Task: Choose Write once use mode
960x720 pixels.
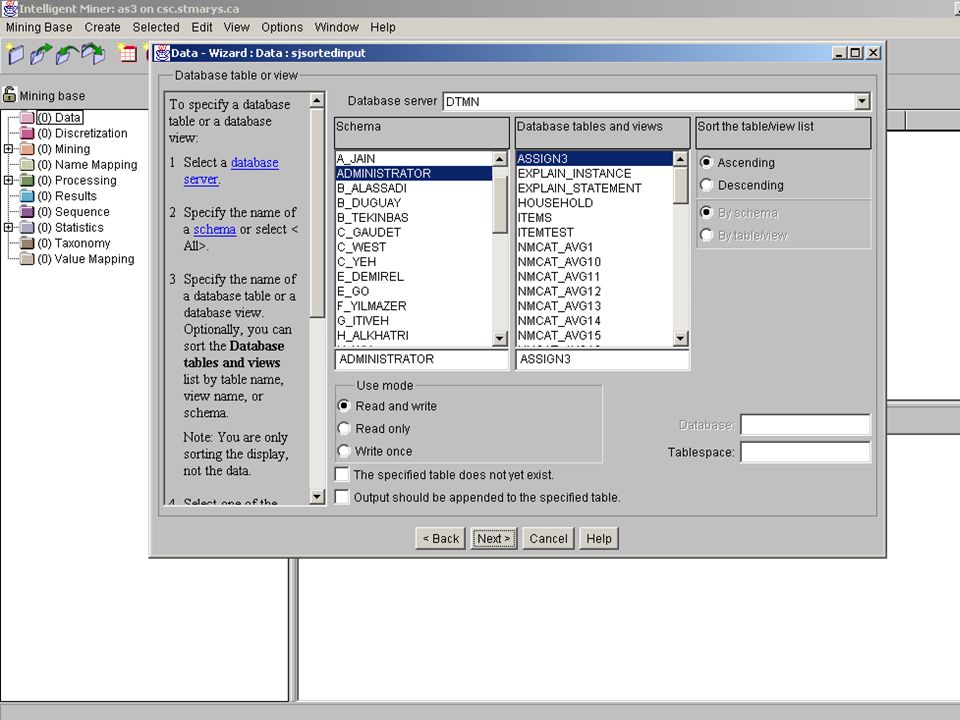Action: click(x=344, y=451)
